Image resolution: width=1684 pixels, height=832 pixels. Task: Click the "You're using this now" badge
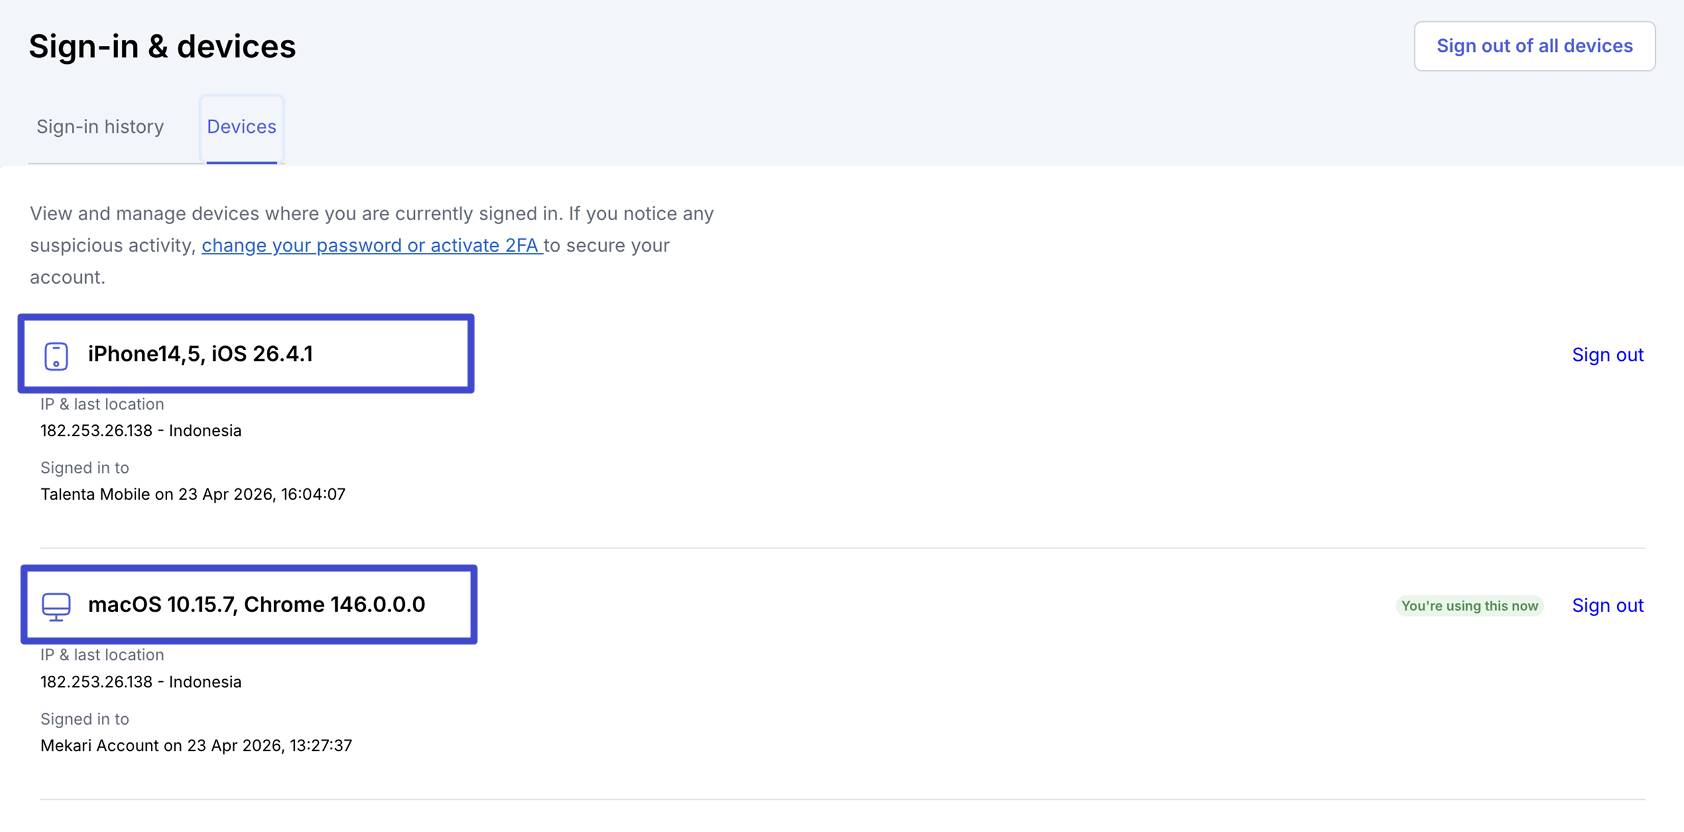(1469, 606)
